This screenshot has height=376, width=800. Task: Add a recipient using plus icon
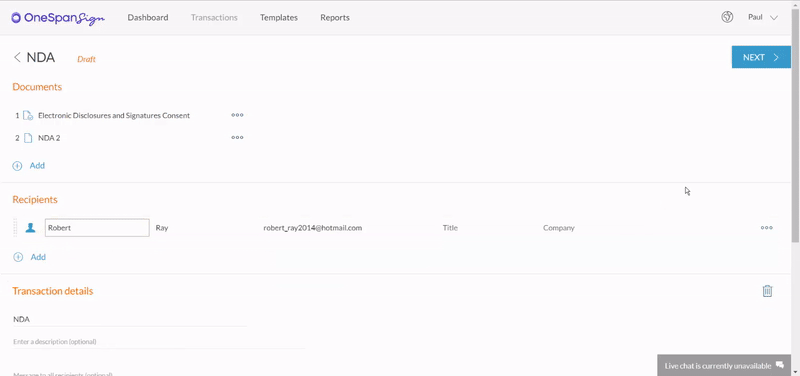[18, 257]
